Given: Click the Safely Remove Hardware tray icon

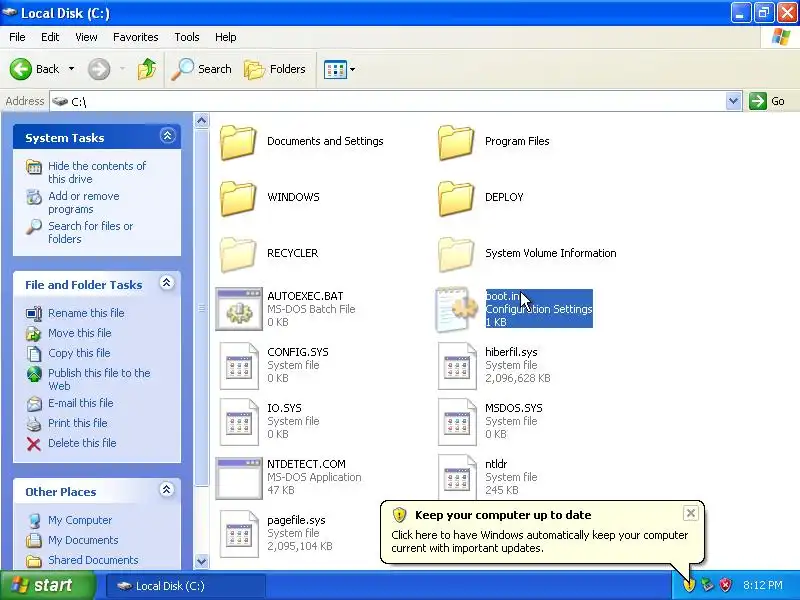Looking at the screenshot, I should pyautogui.click(x=707, y=585).
